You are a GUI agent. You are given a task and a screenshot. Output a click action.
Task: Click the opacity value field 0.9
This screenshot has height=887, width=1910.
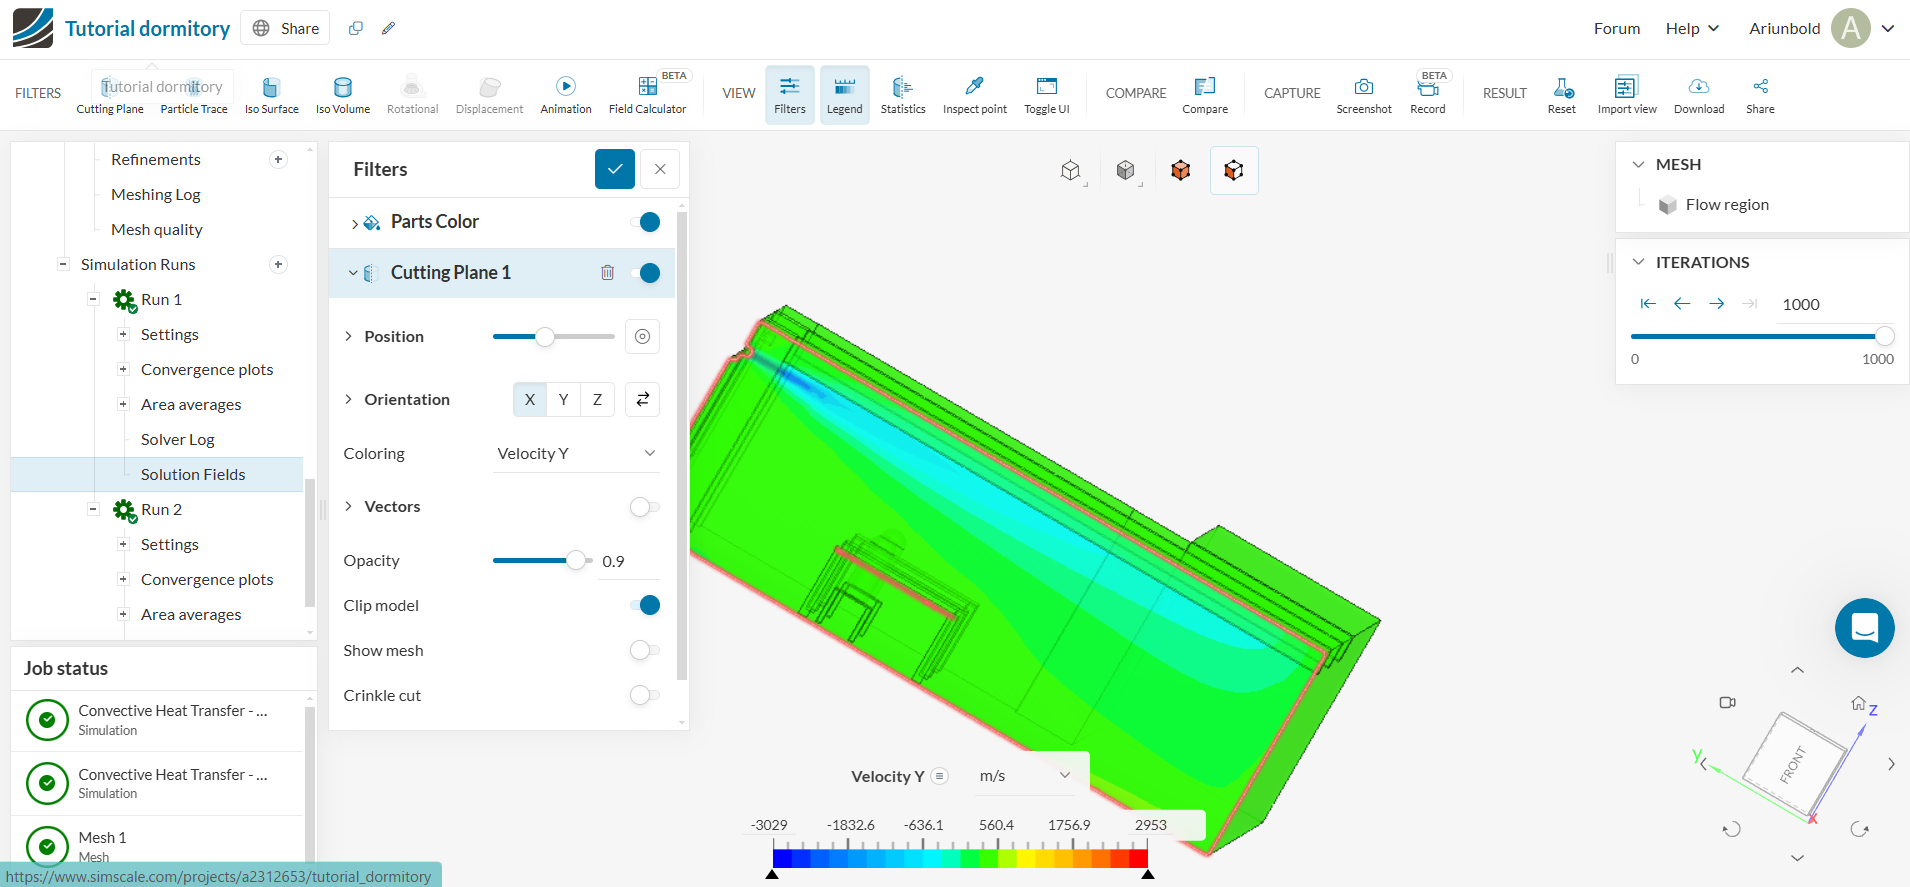tap(629, 562)
